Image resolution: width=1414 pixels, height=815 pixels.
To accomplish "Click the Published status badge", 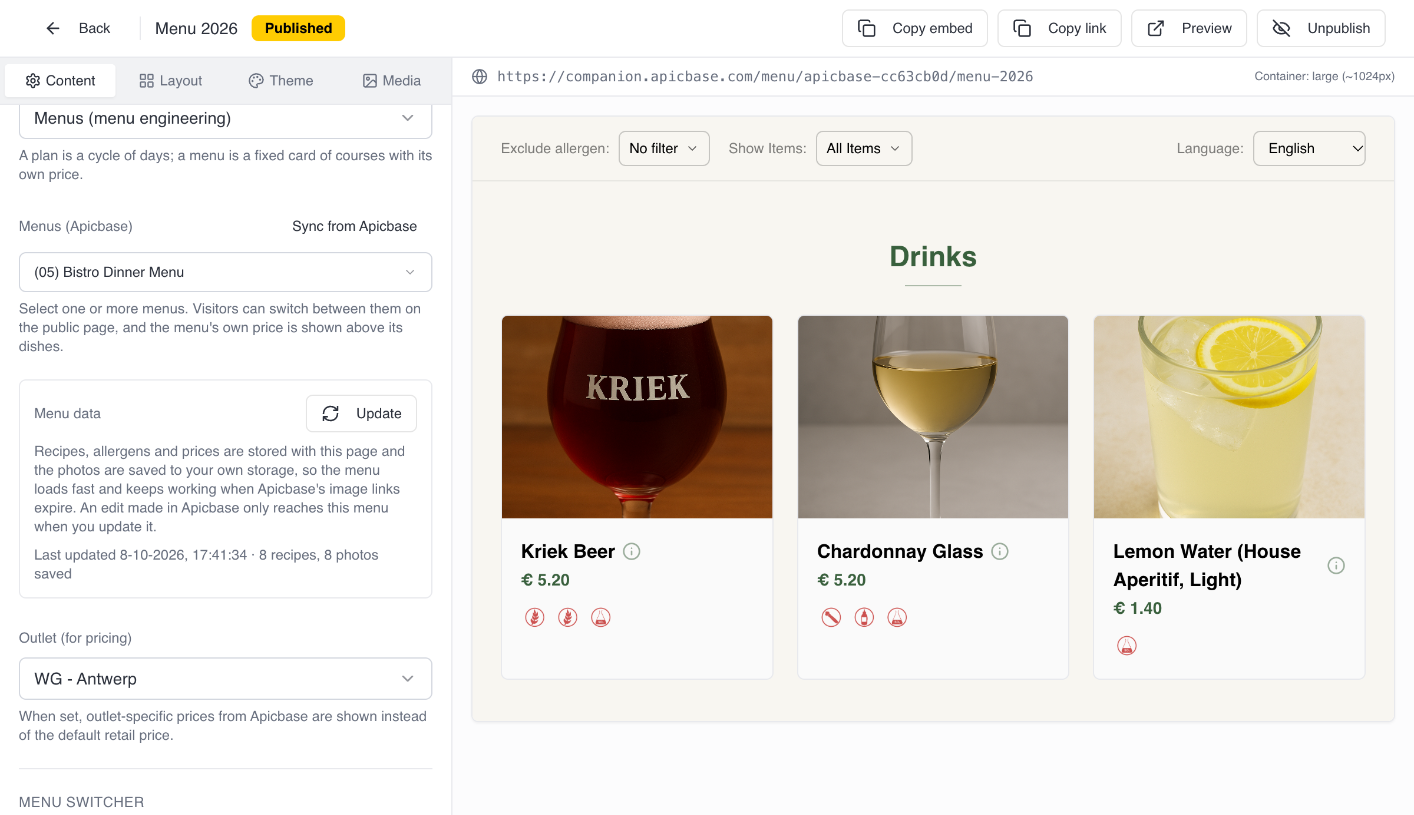I will (x=298, y=28).
